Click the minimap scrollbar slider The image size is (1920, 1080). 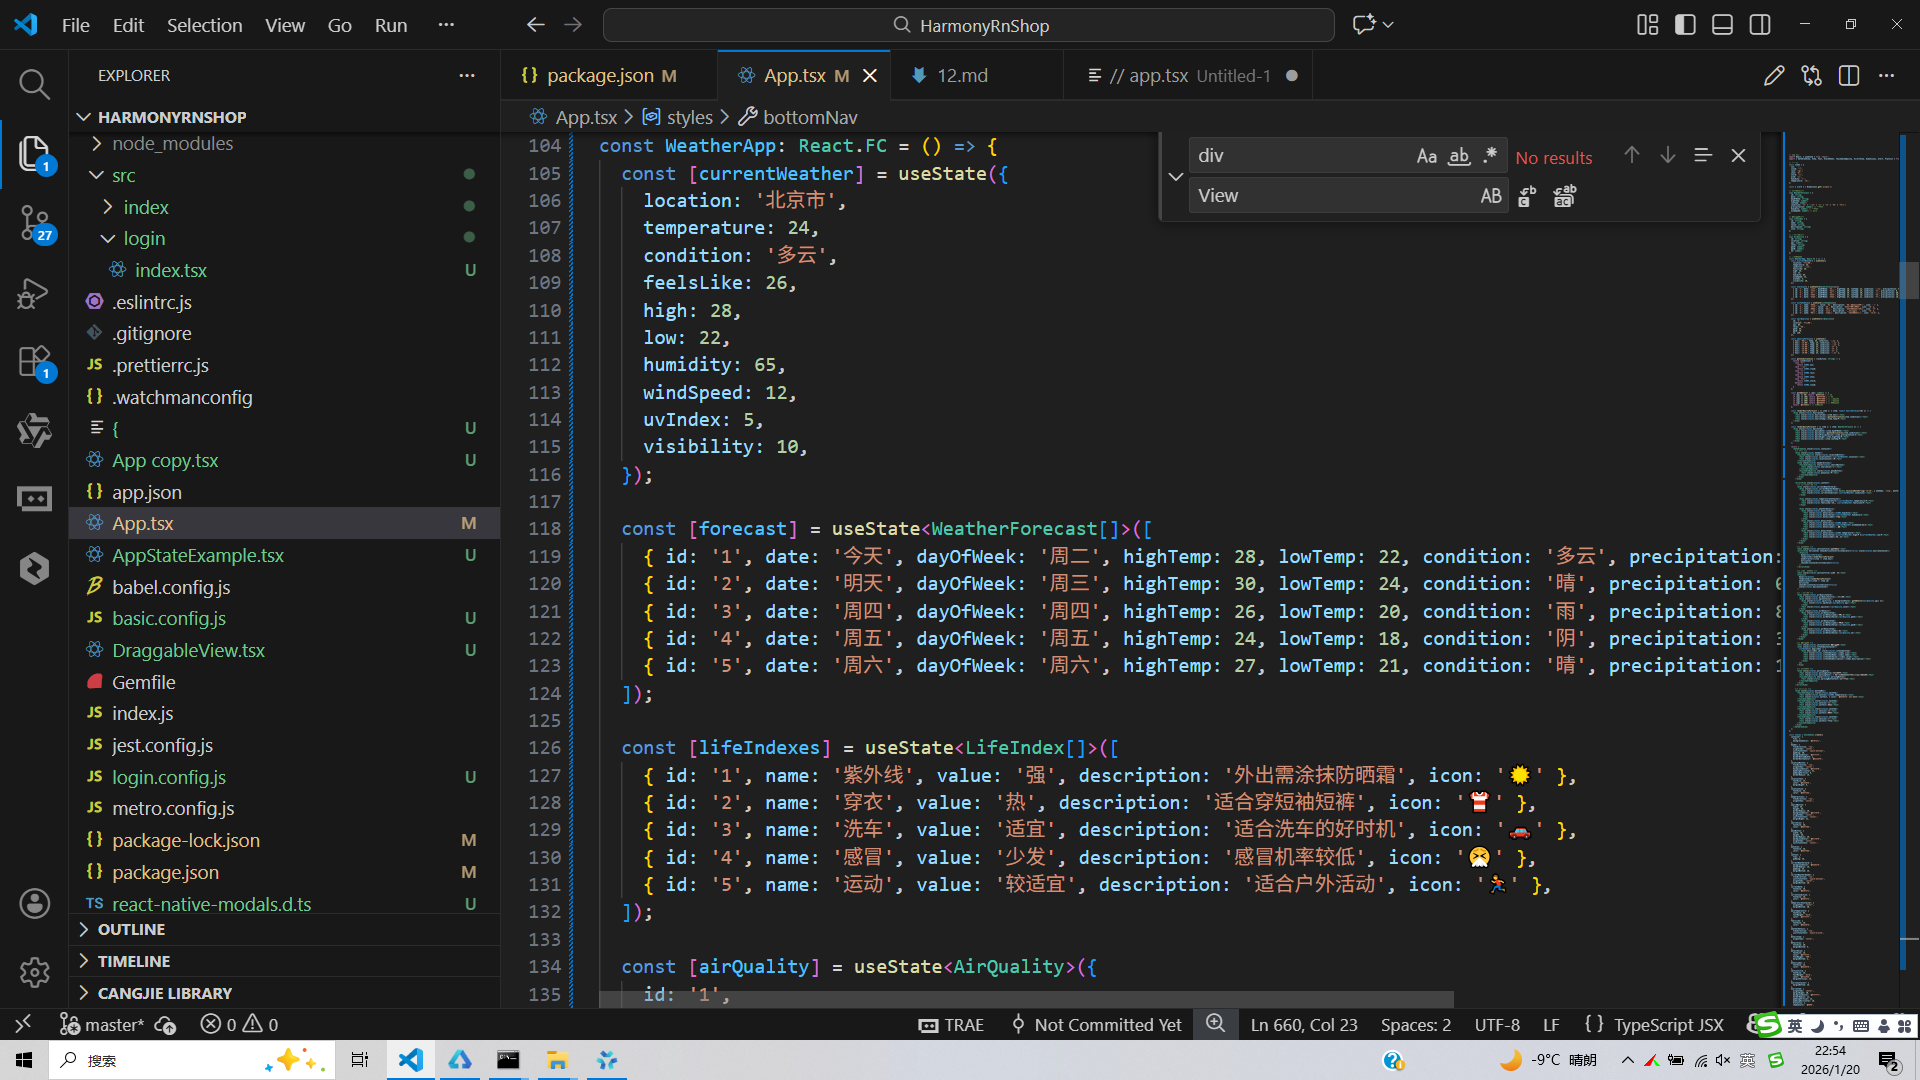pos(1909,280)
